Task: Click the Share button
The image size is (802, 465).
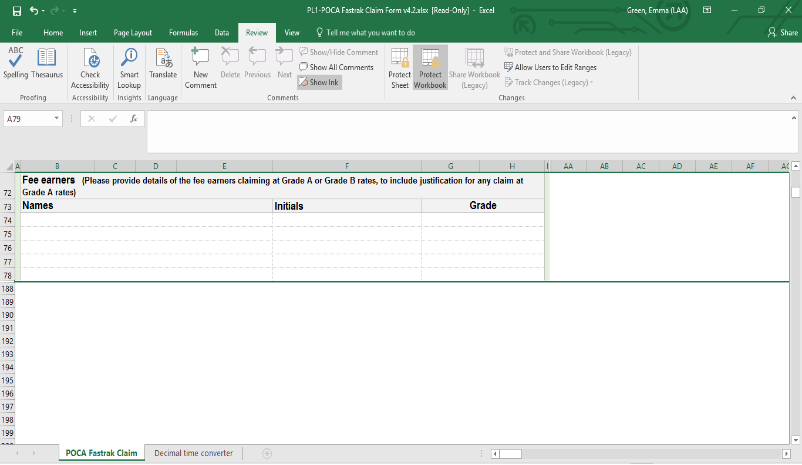Action: pyautogui.click(x=783, y=33)
